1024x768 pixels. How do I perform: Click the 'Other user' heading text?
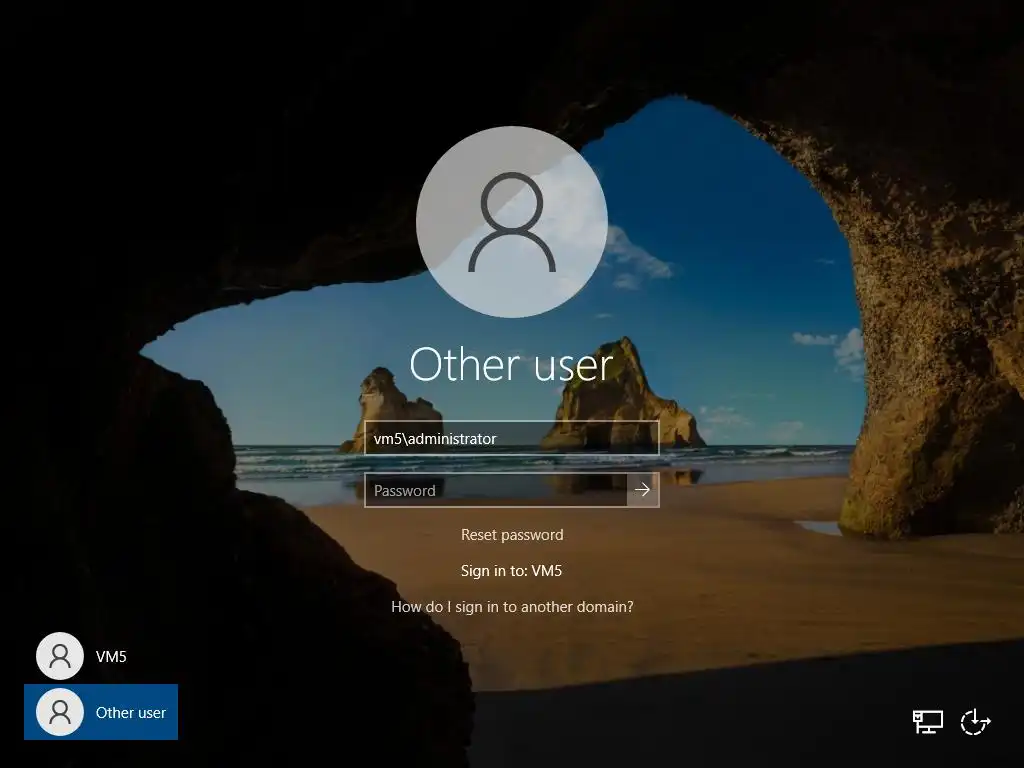pos(511,364)
